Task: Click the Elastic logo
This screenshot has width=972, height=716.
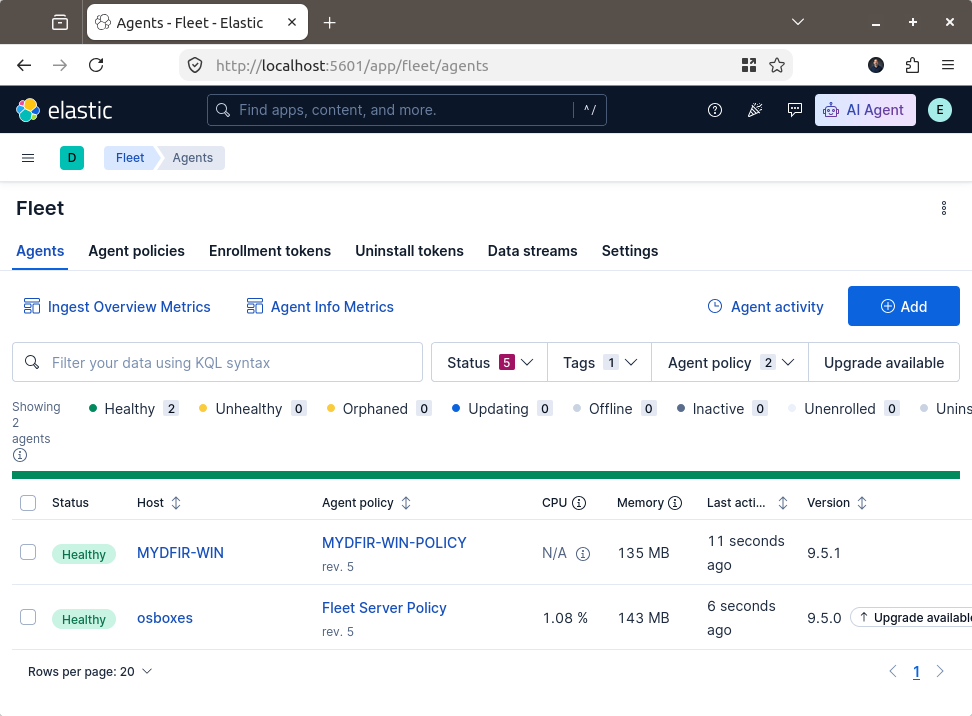Action: (x=64, y=110)
